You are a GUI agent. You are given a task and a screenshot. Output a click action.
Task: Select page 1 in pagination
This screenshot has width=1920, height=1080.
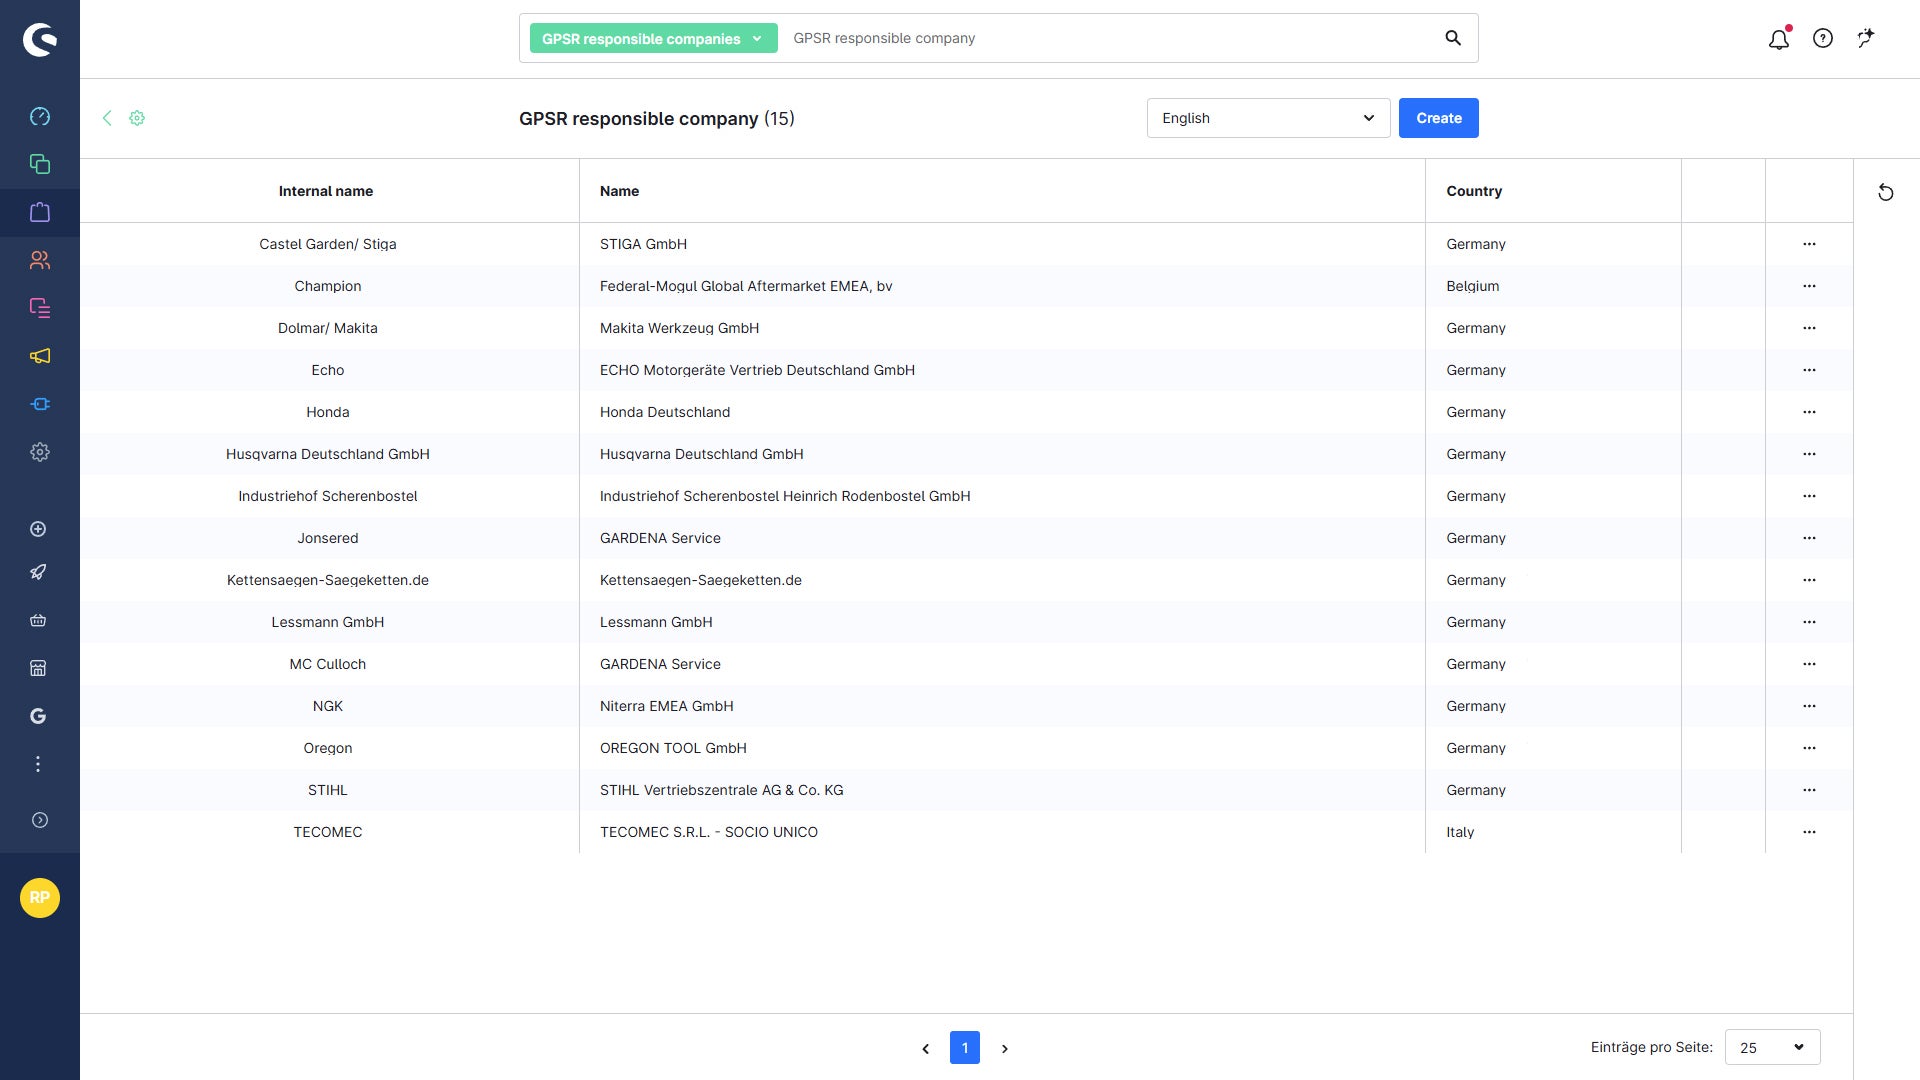click(x=964, y=1047)
